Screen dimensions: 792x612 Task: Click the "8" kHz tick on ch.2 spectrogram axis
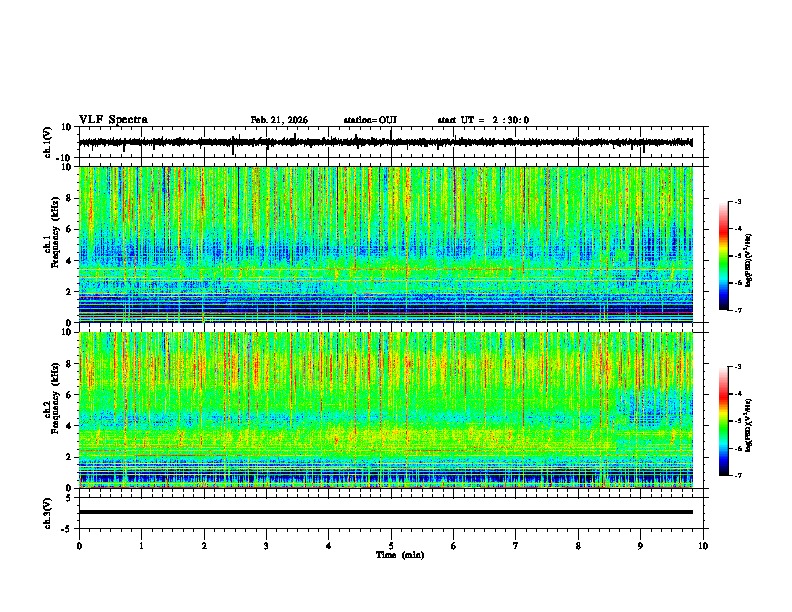click(x=70, y=363)
